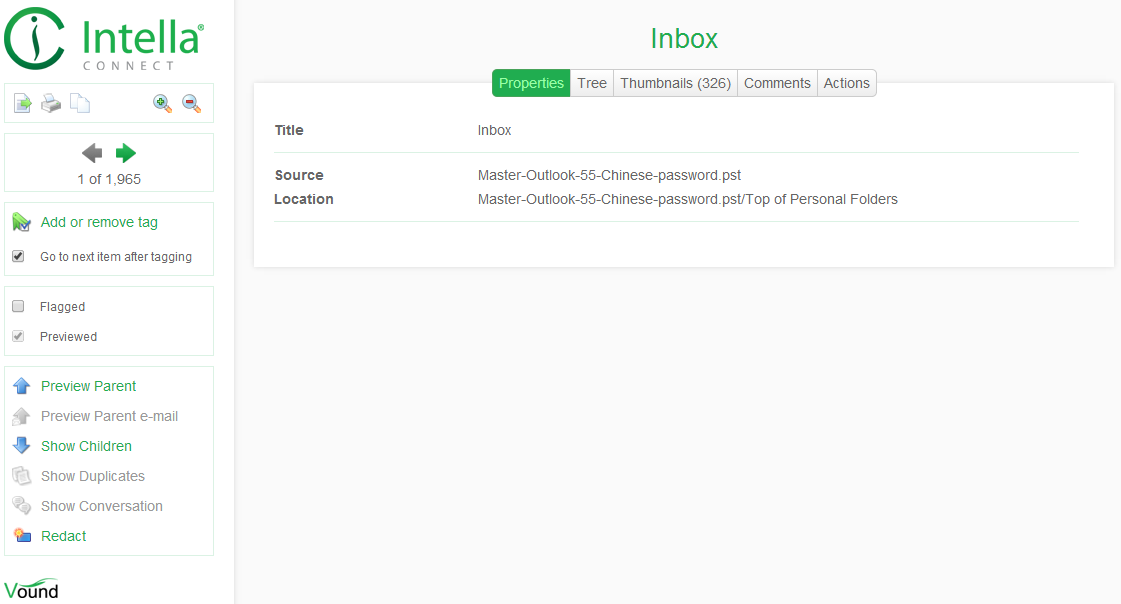Click the Preview Parent link
The image size is (1121, 604).
88,386
